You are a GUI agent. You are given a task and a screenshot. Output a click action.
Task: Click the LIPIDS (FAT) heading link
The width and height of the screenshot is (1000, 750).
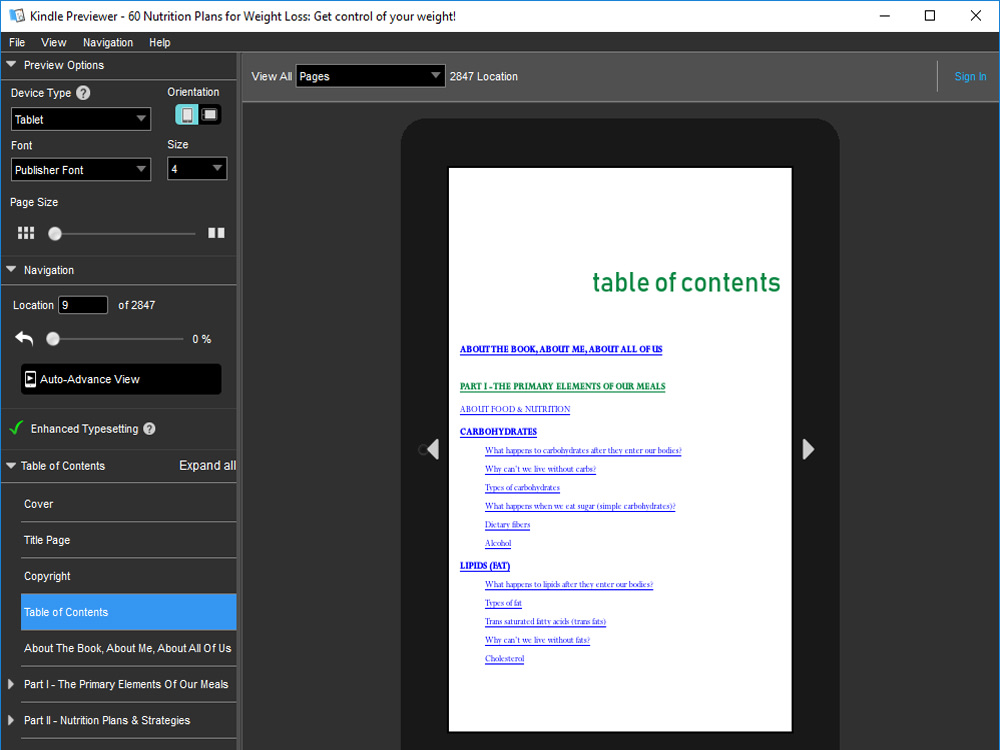485,566
